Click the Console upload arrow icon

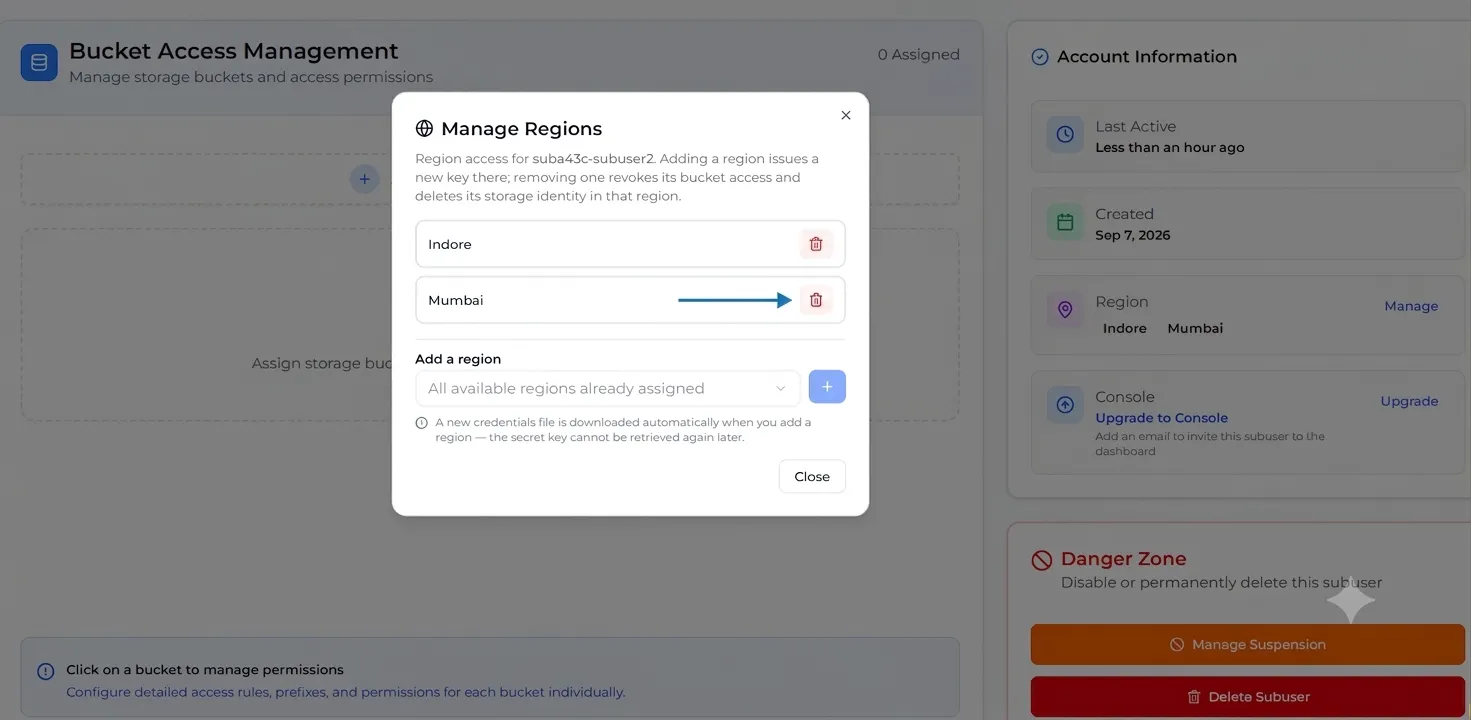pyautogui.click(x=1065, y=405)
